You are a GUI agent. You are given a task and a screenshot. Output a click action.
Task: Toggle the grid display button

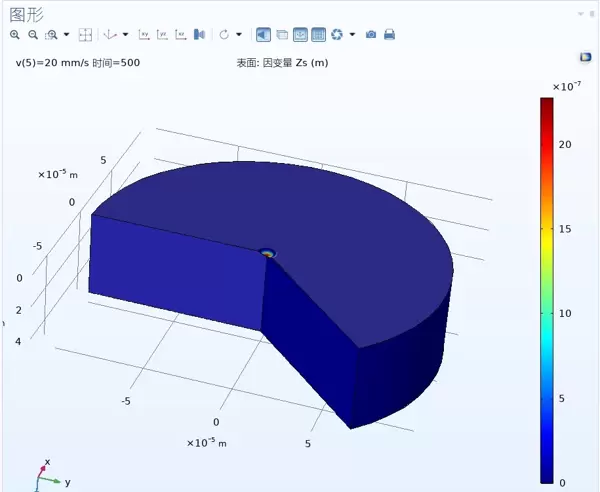click(318, 35)
